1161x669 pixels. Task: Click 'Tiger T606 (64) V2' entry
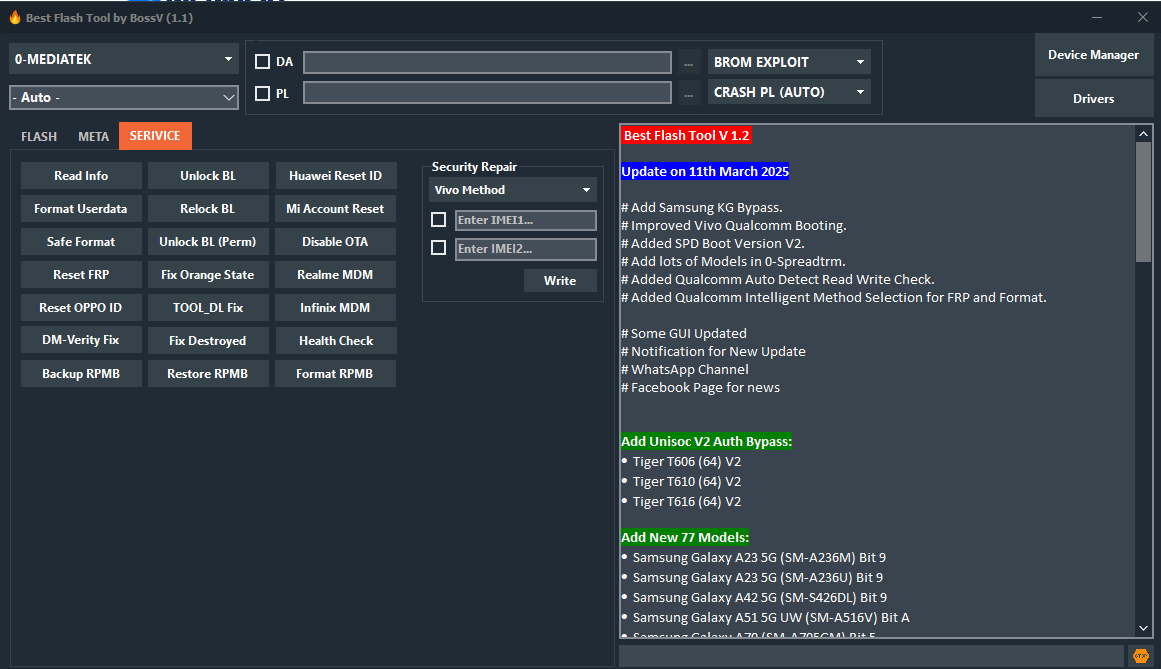[686, 461]
